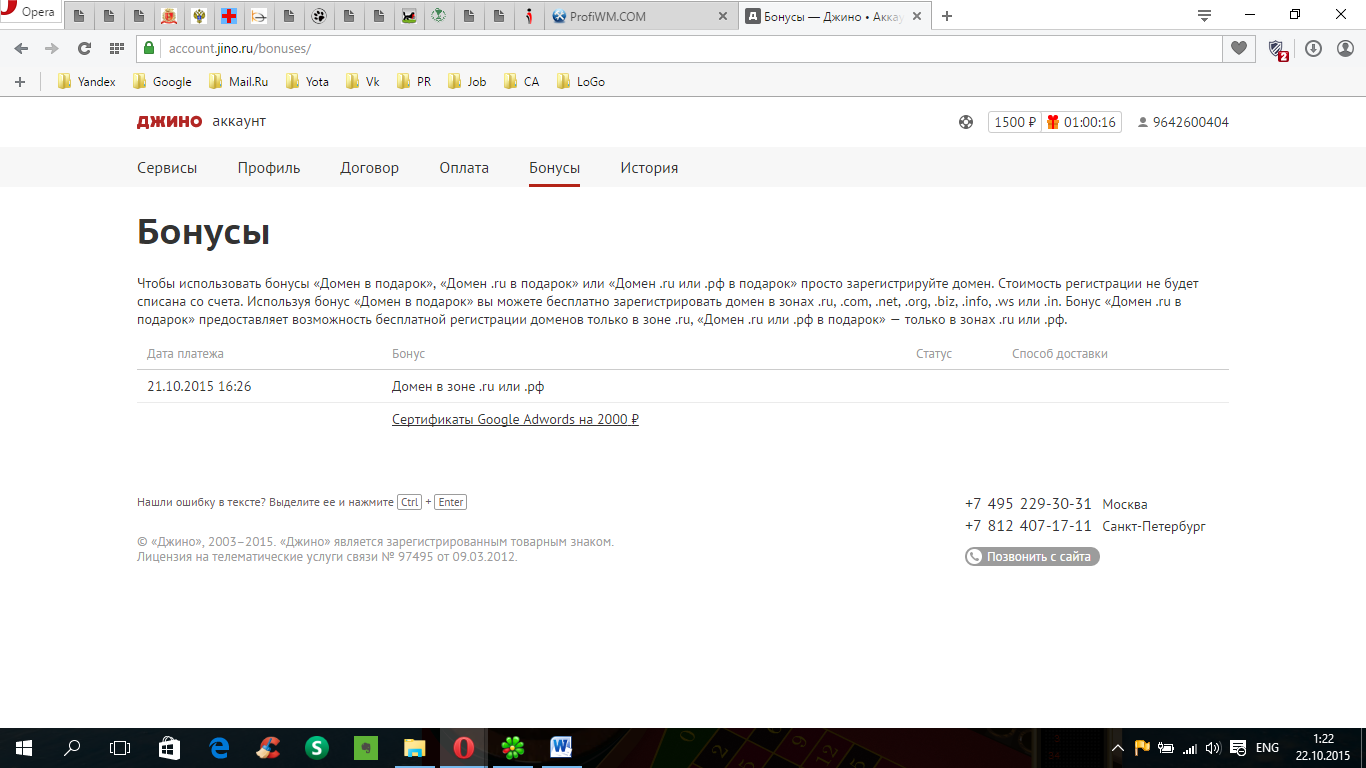Add page to bookmarks via heart icon
Image resolution: width=1366 pixels, height=768 pixels.
coord(1238,48)
